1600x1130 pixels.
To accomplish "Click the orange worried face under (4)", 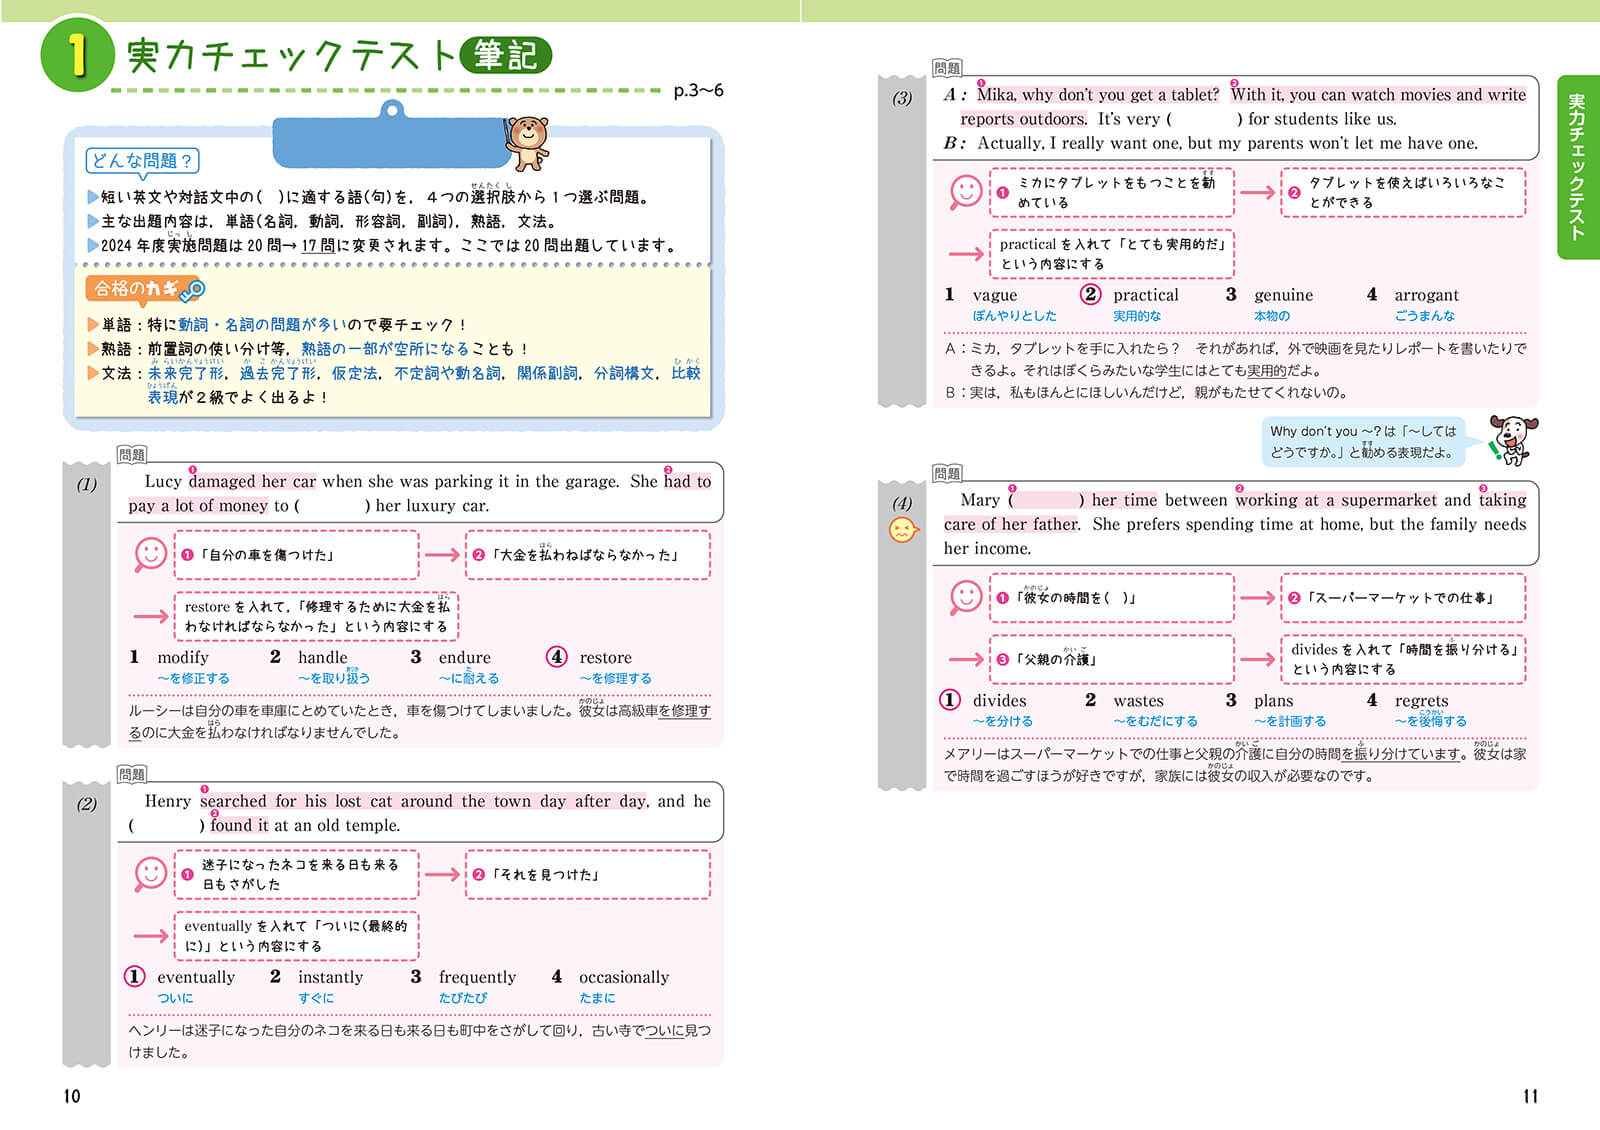I will pyautogui.click(x=903, y=530).
